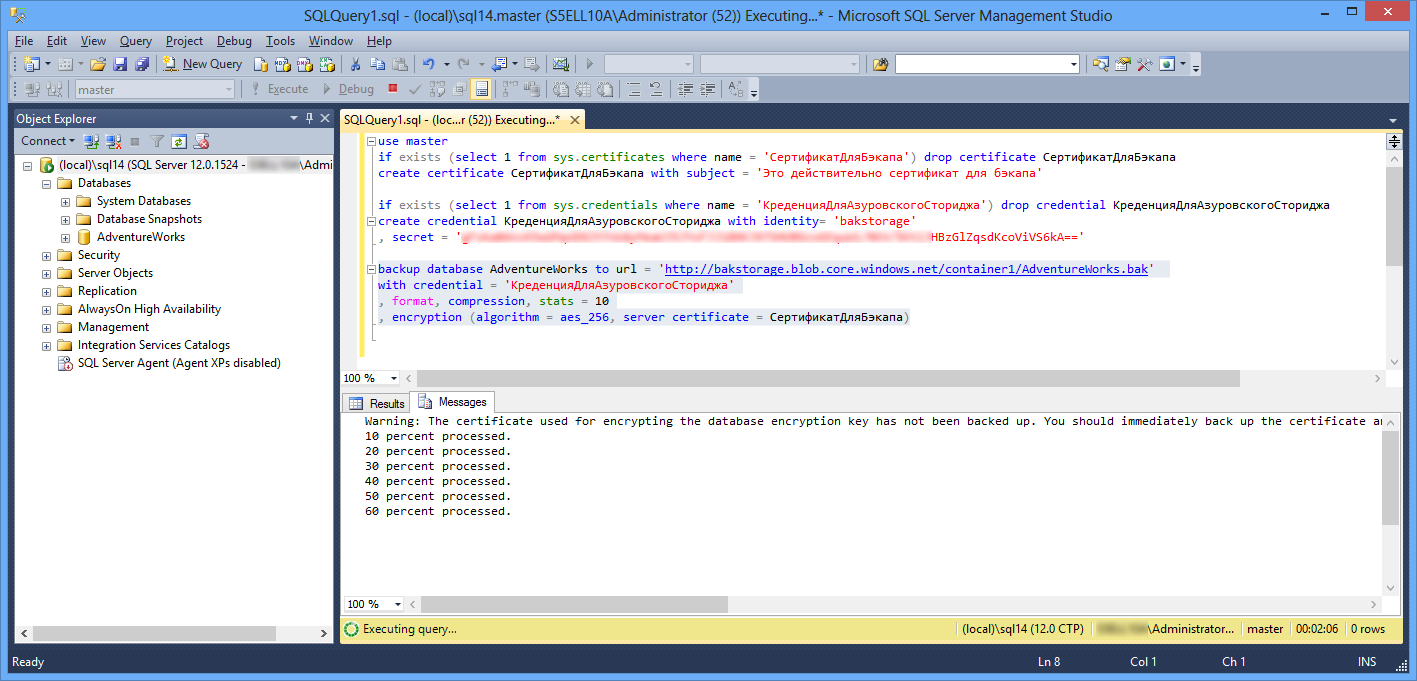Viewport: 1417px width, 681px height.
Task: Click the editor split-window handle
Action: click(1393, 141)
